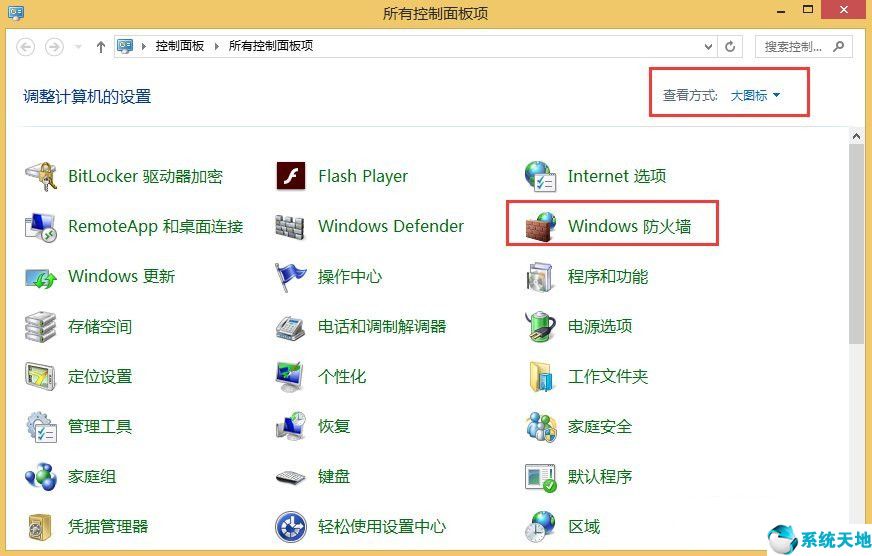This screenshot has height=556, width=872.
Task: Open the 电话和调制解调器 text link
Action: click(x=382, y=326)
